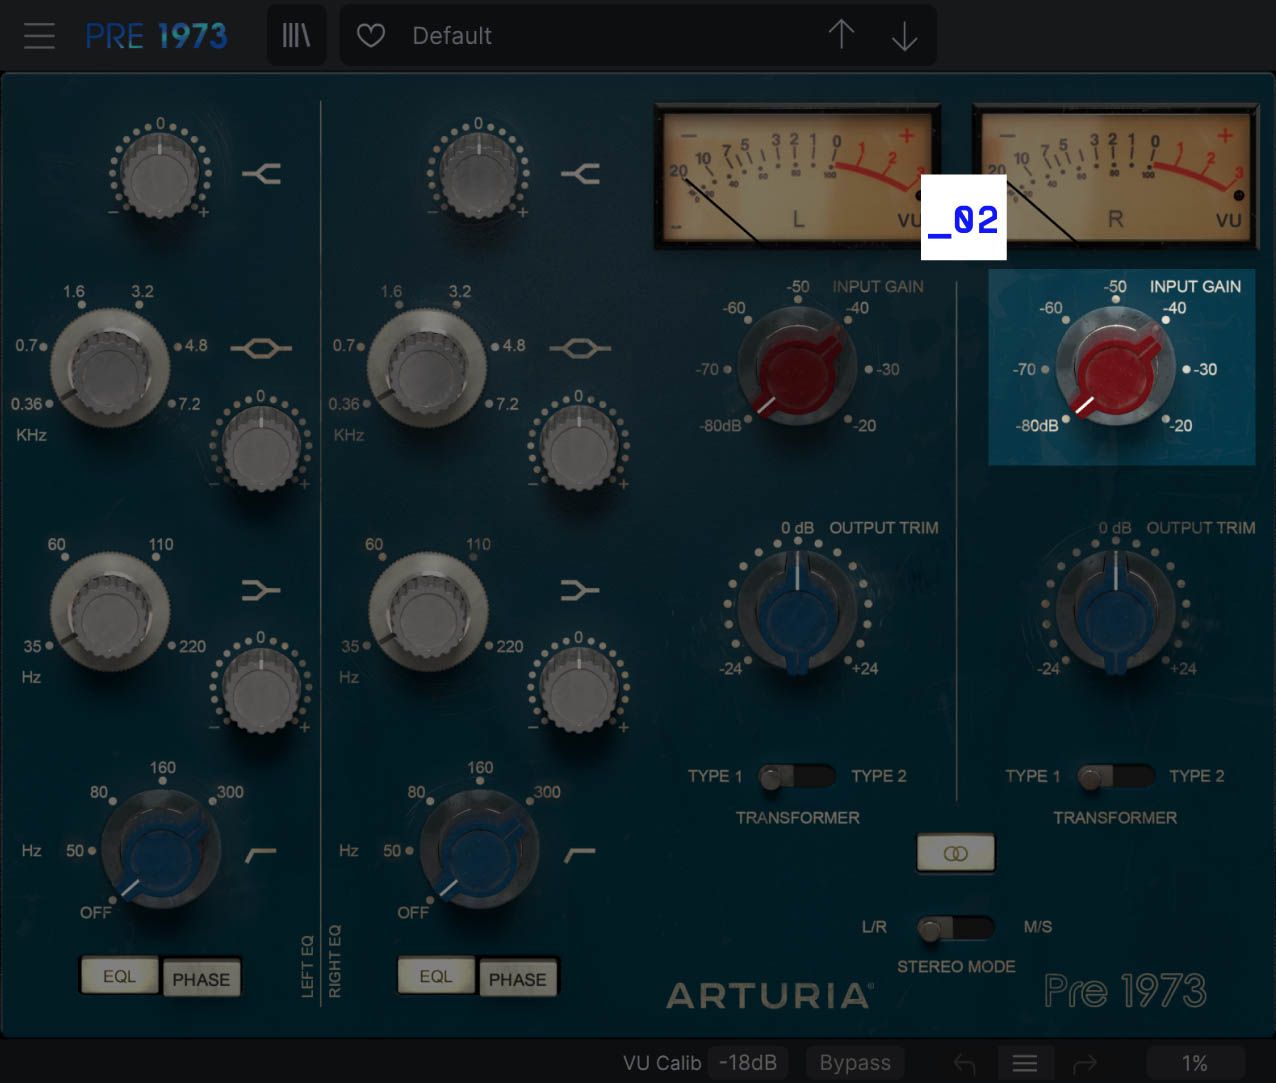Click left channel high-pass filter icon
Viewport: 1276px width, 1083px height.
(260, 853)
